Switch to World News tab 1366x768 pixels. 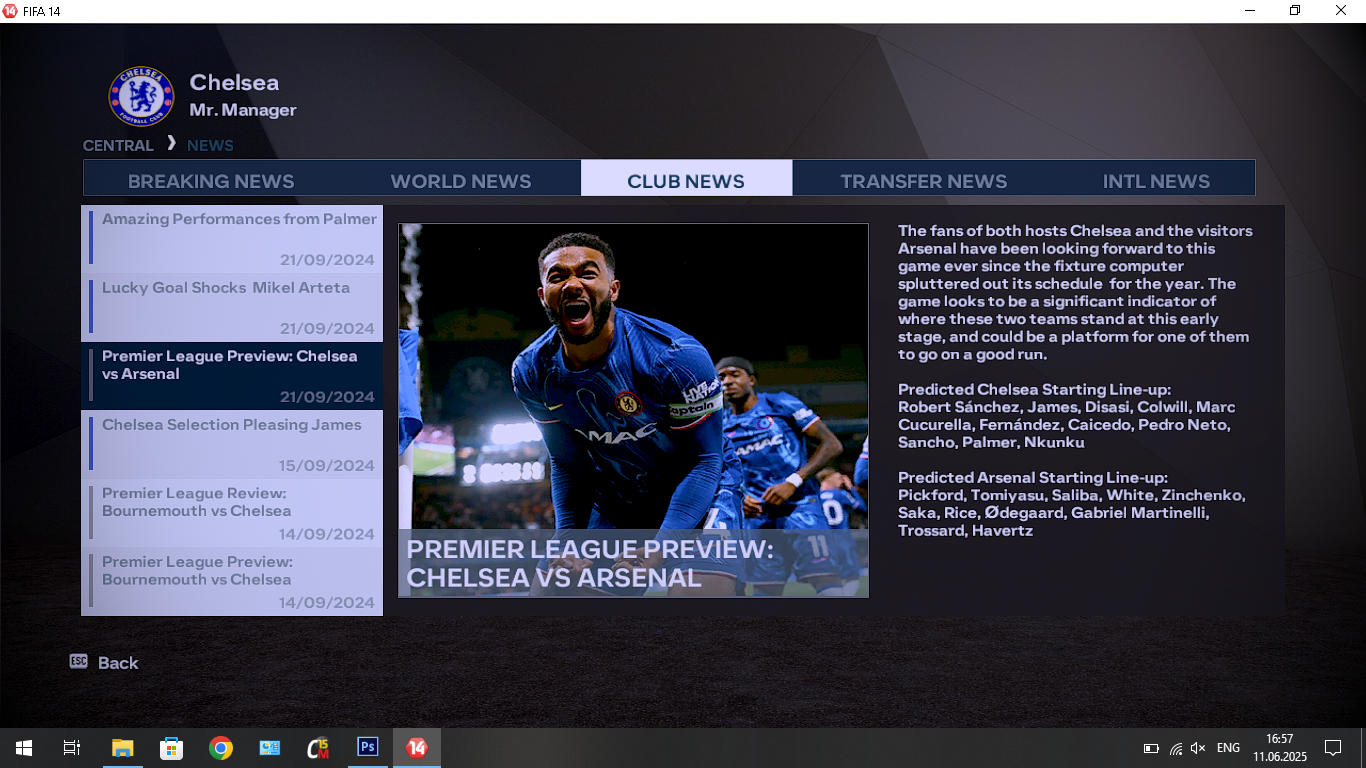coord(461,181)
